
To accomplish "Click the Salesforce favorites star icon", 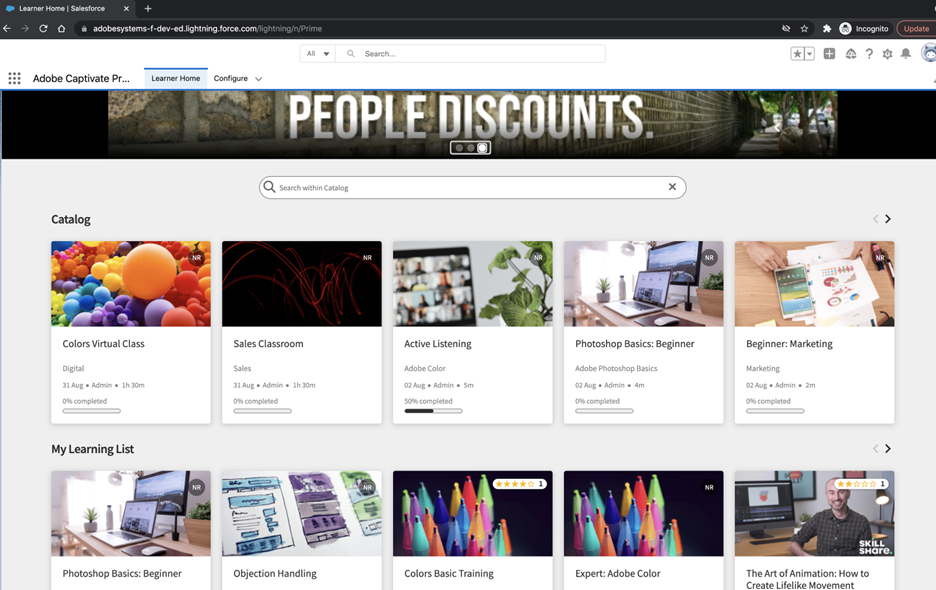I will point(797,54).
